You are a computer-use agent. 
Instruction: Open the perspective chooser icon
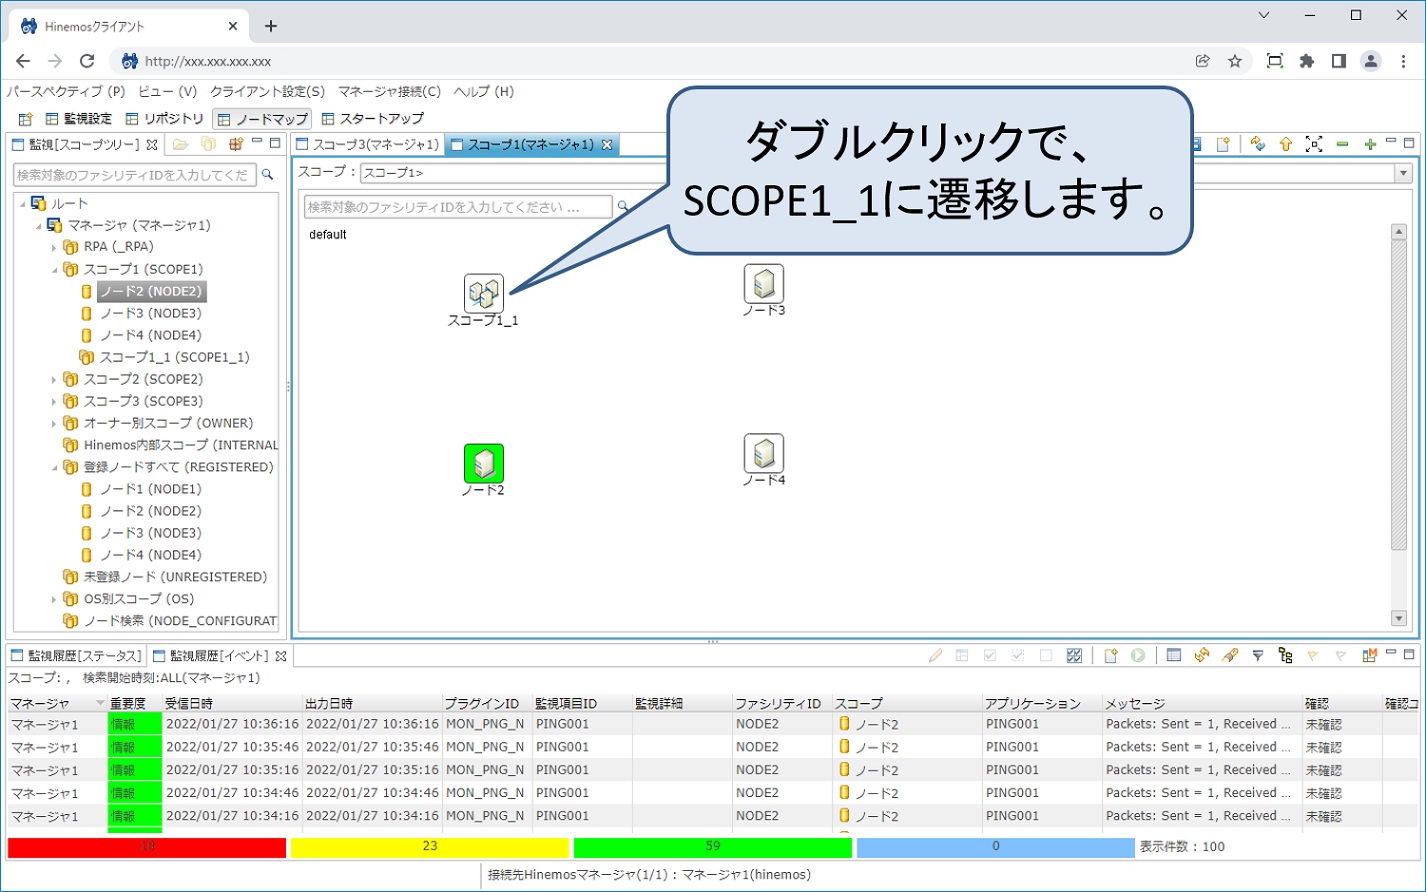click(26, 119)
